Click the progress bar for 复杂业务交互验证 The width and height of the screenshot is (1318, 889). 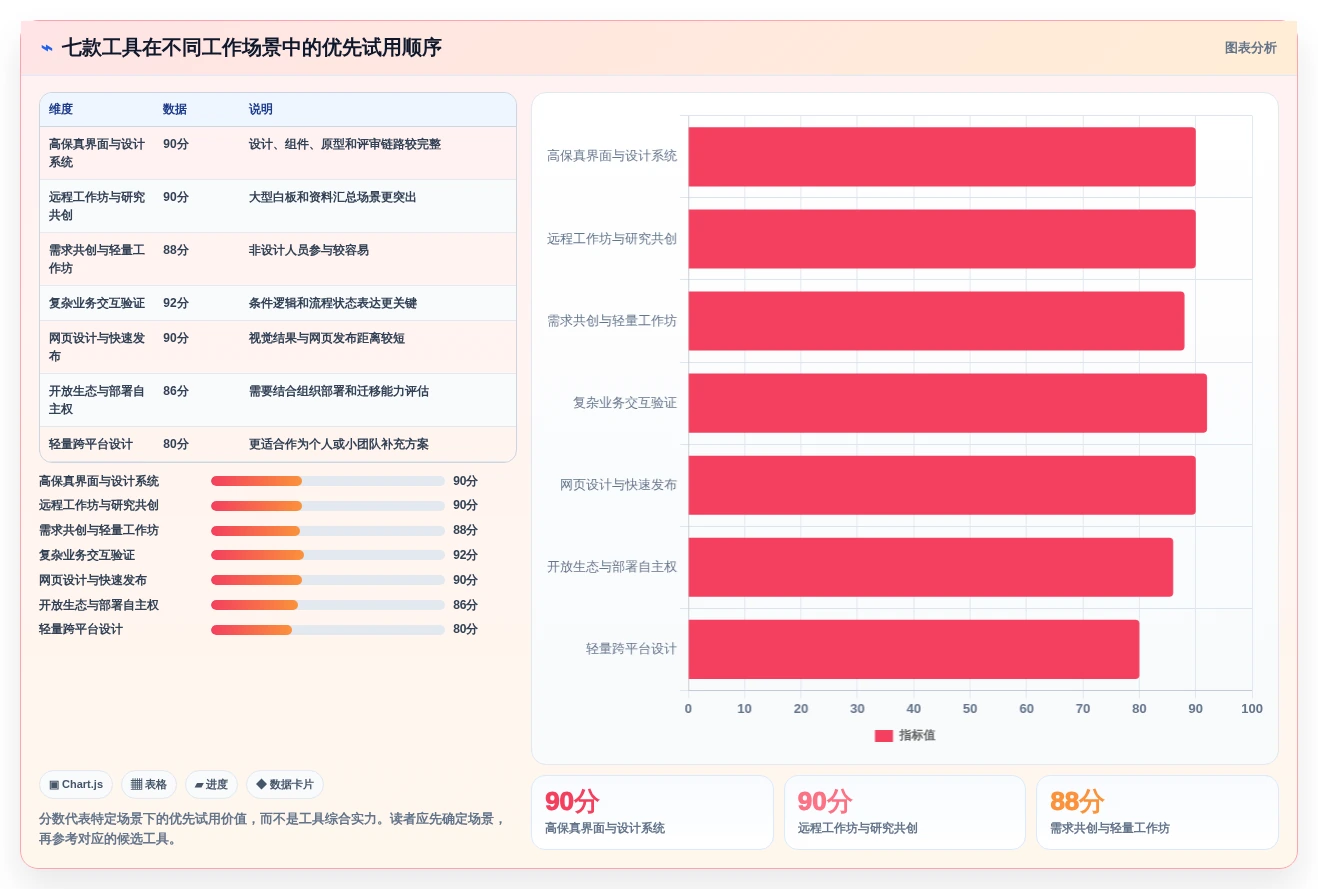pyautogui.click(x=328, y=555)
